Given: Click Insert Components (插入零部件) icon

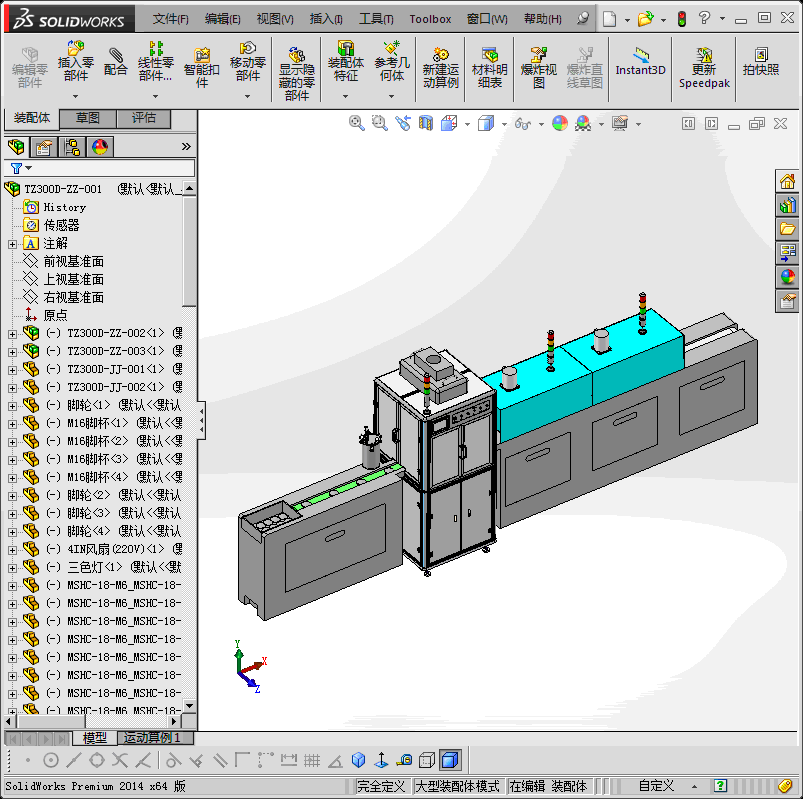Looking at the screenshot, I should pos(76,61).
